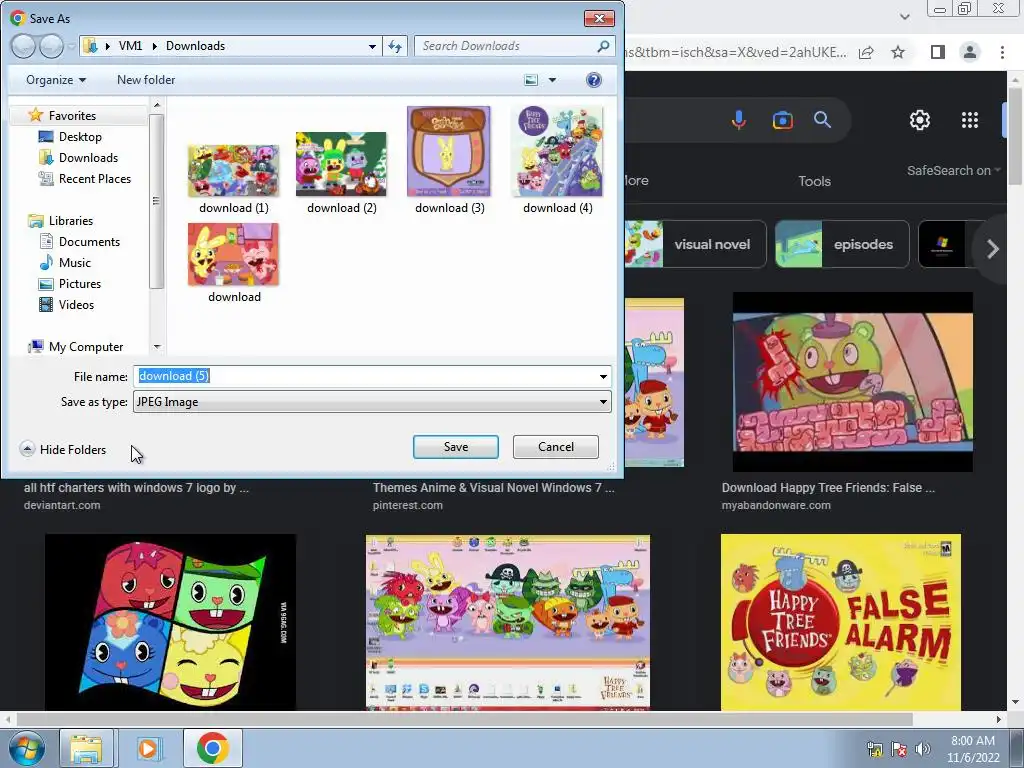Collapse the dialog with Hide Folders

click(63, 449)
